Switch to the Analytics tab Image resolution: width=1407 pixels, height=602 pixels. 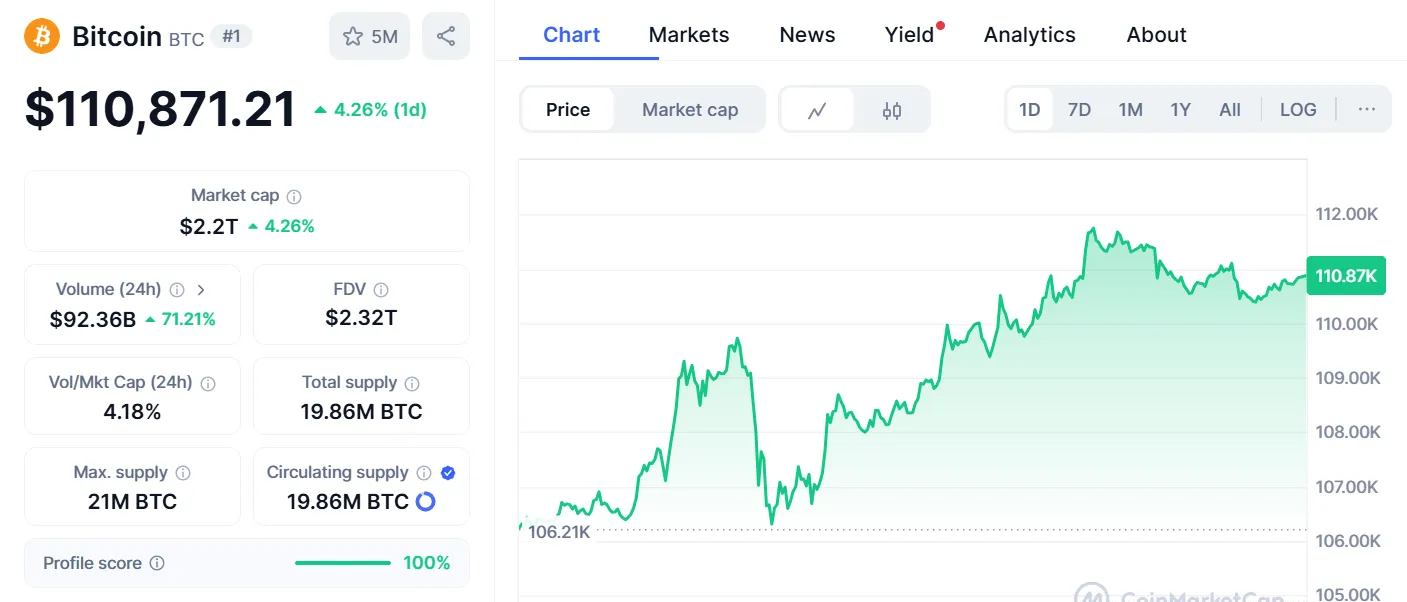point(1029,35)
